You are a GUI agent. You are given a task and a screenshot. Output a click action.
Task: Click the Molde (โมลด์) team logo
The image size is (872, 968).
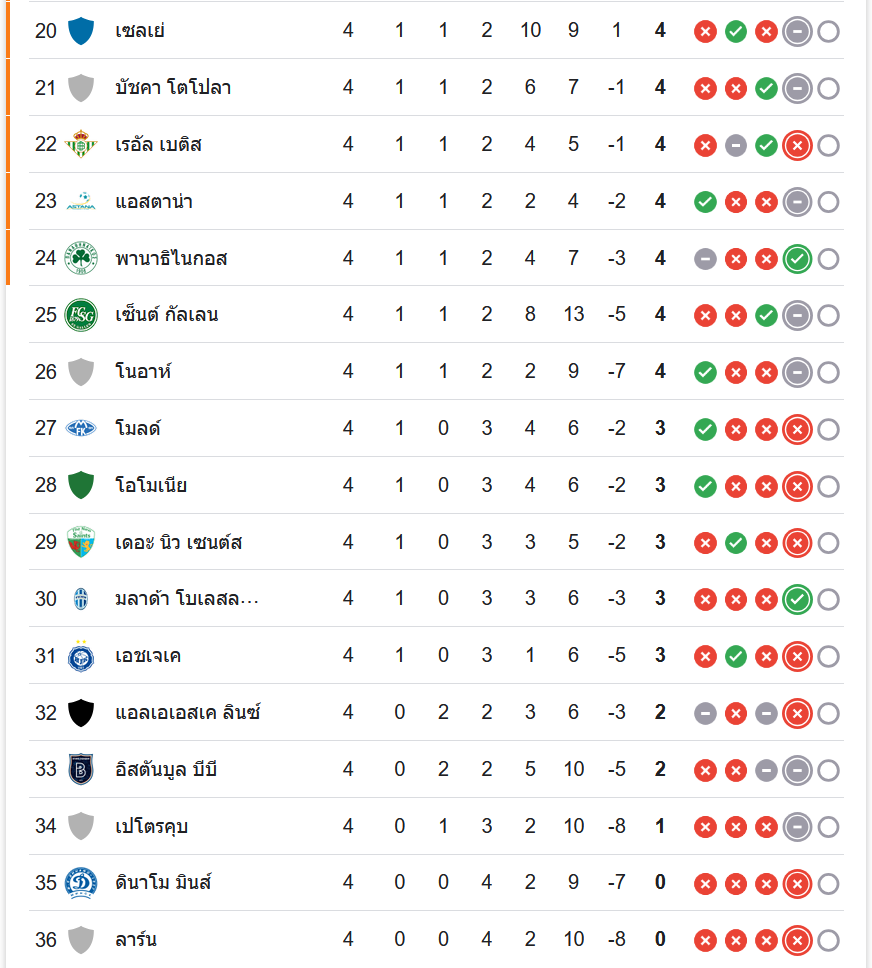(80, 429)
